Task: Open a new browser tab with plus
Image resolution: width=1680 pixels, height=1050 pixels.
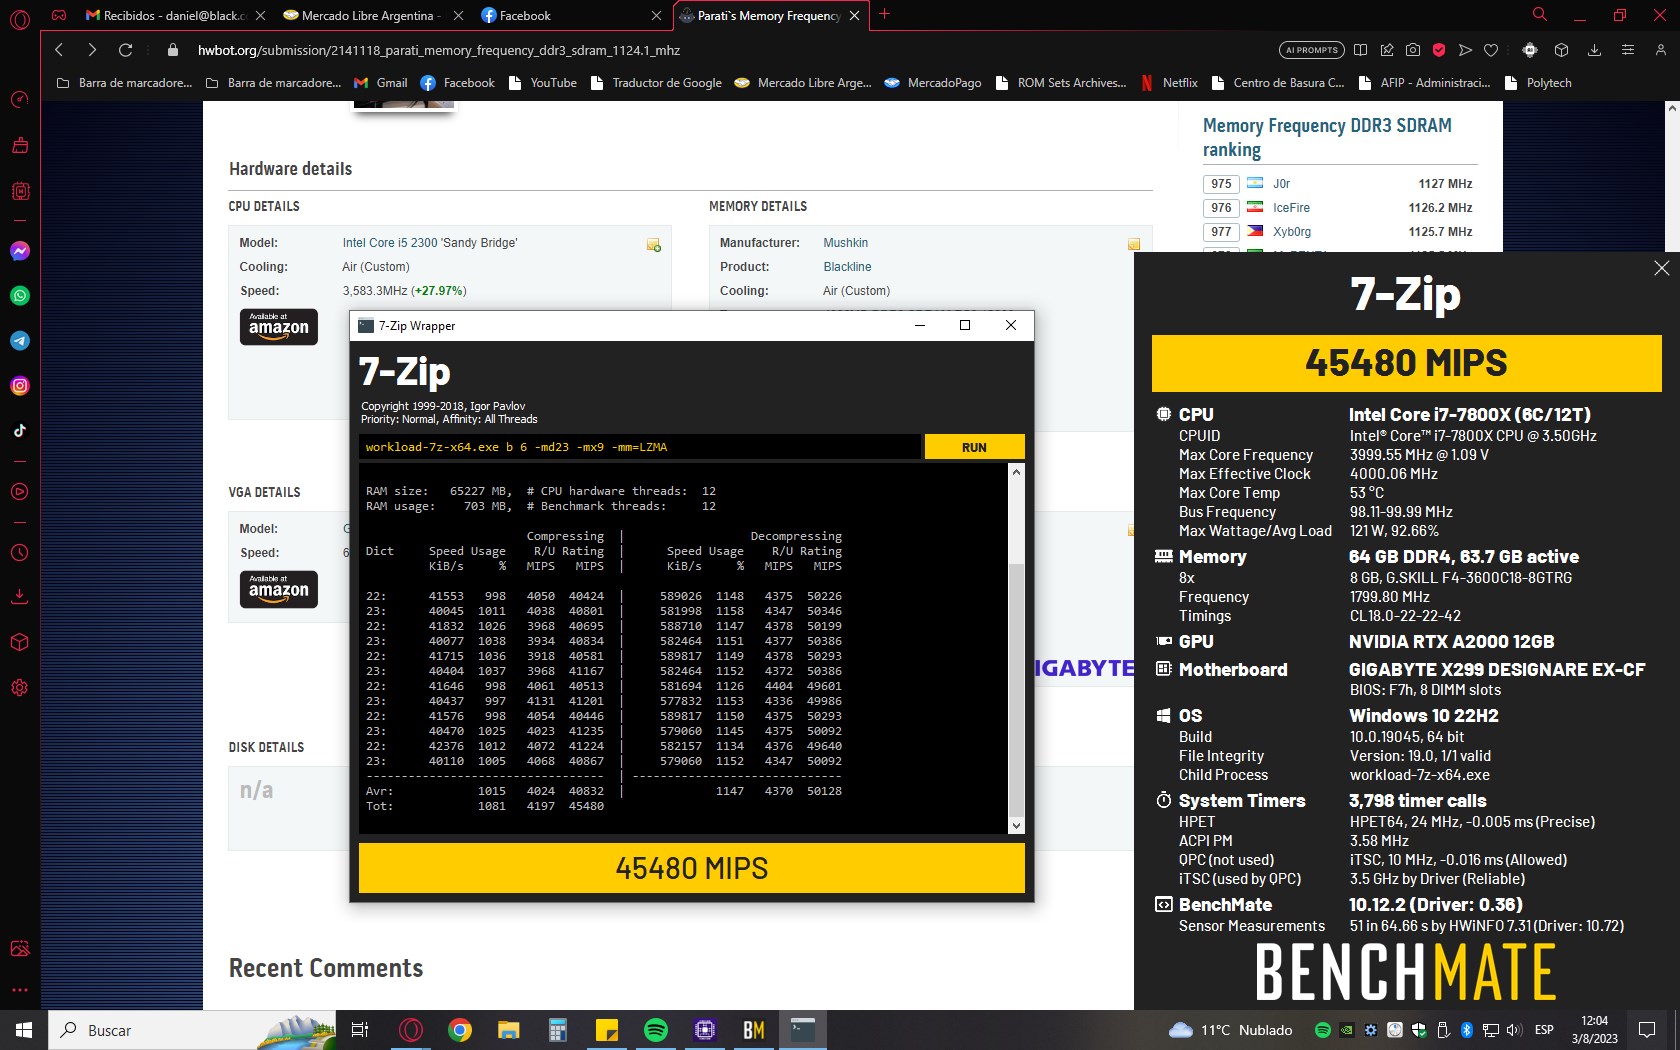Action: pos(884,14)
